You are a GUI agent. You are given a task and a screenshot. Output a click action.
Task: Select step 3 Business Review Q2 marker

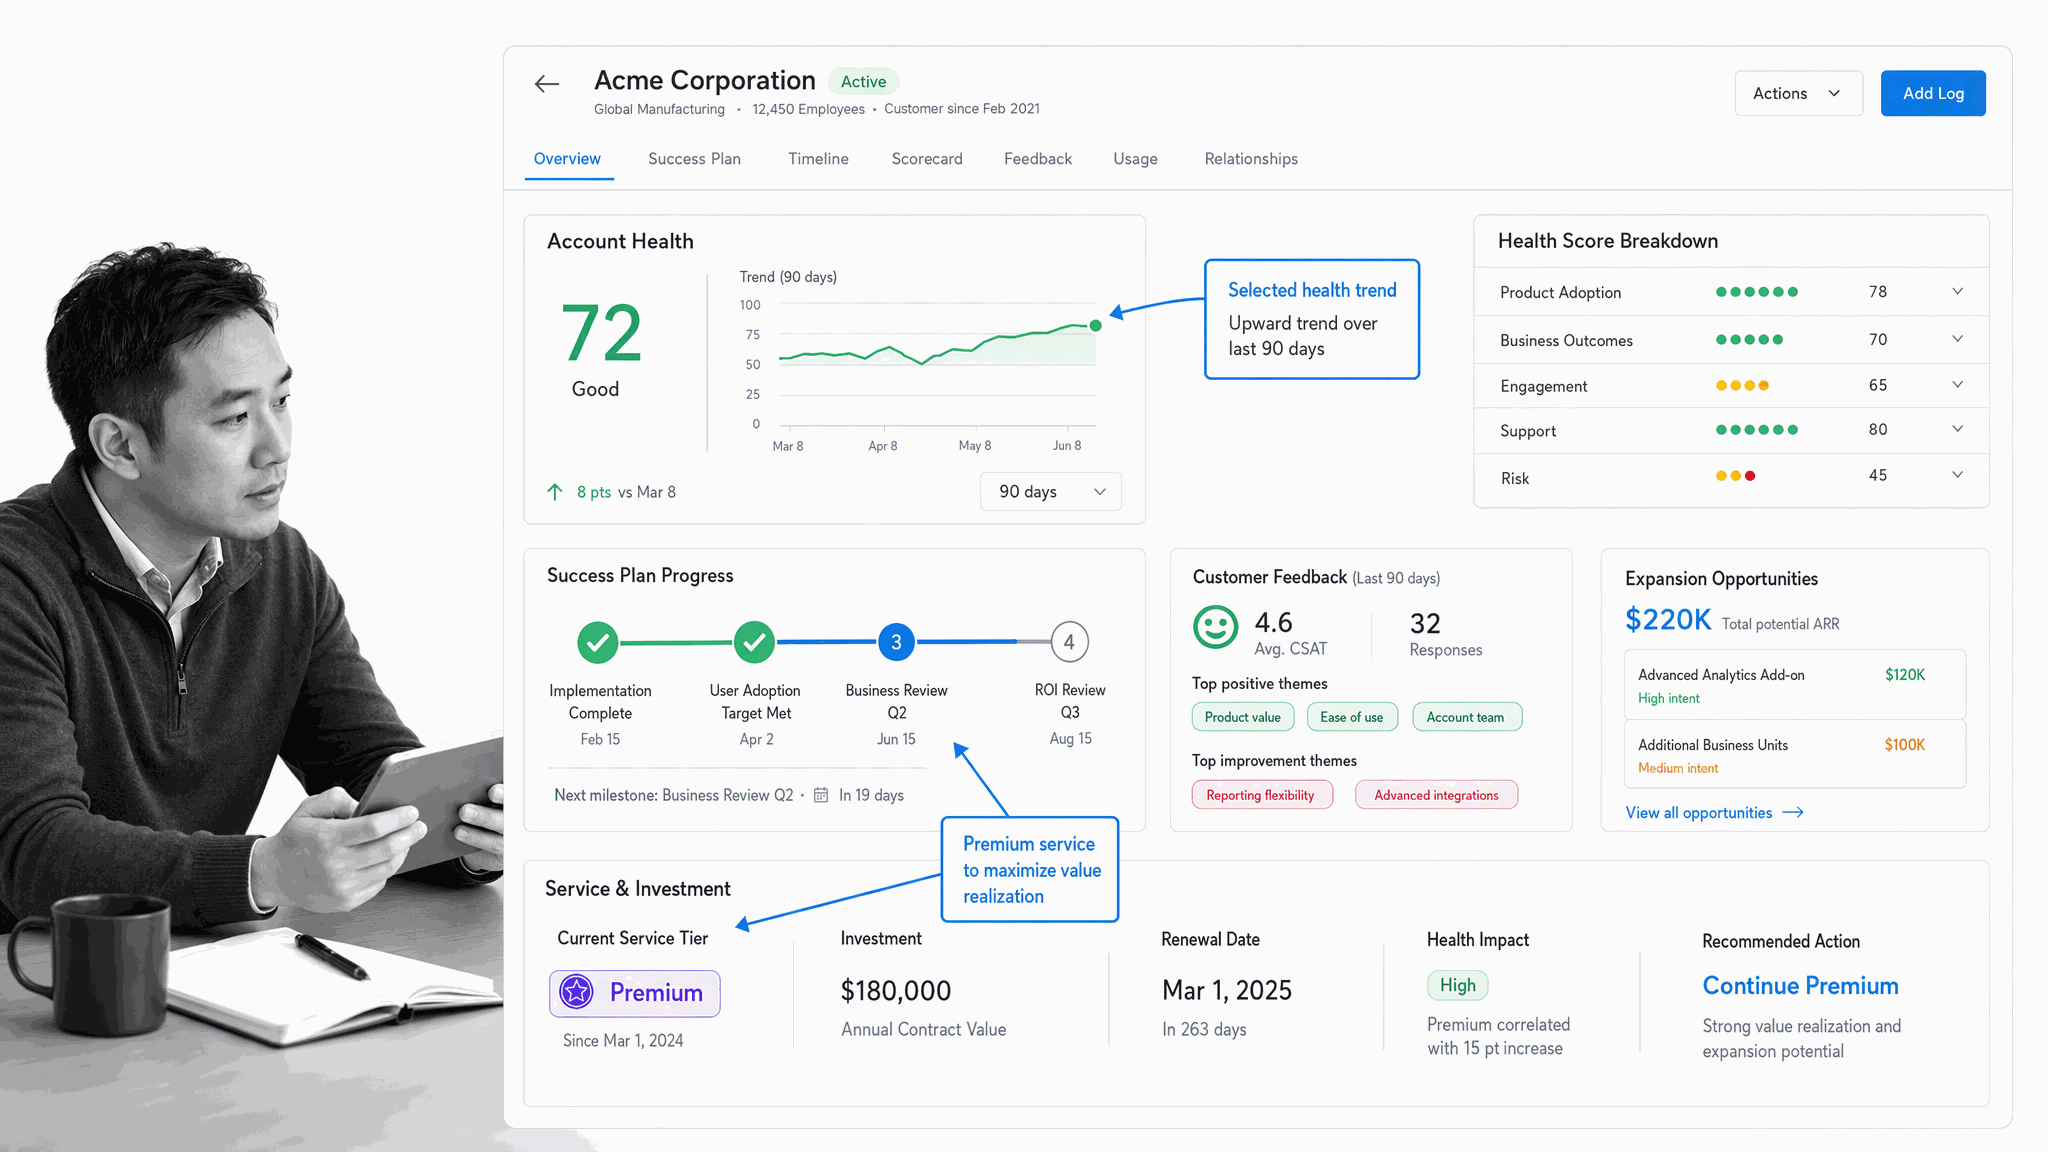896,642
